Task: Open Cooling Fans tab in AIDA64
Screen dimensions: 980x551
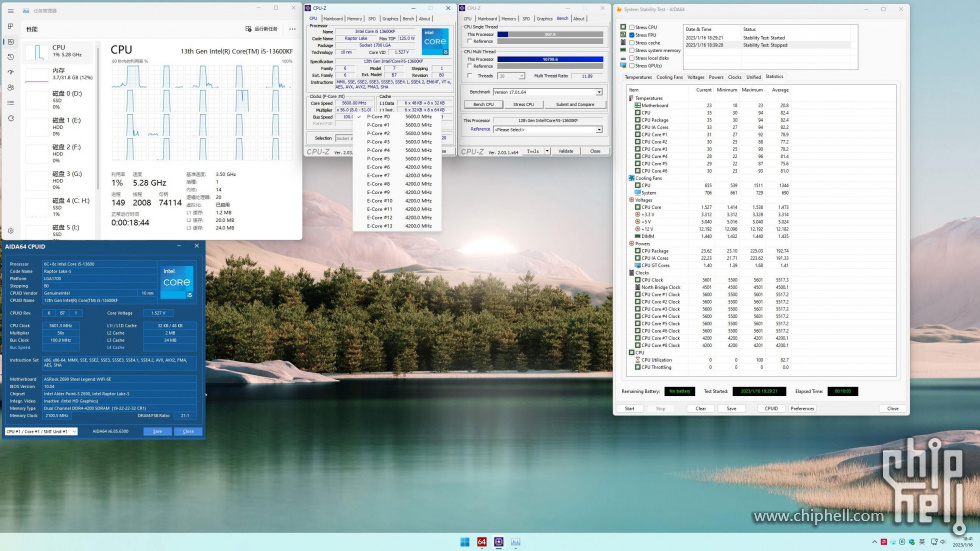Action: [669, 77]
